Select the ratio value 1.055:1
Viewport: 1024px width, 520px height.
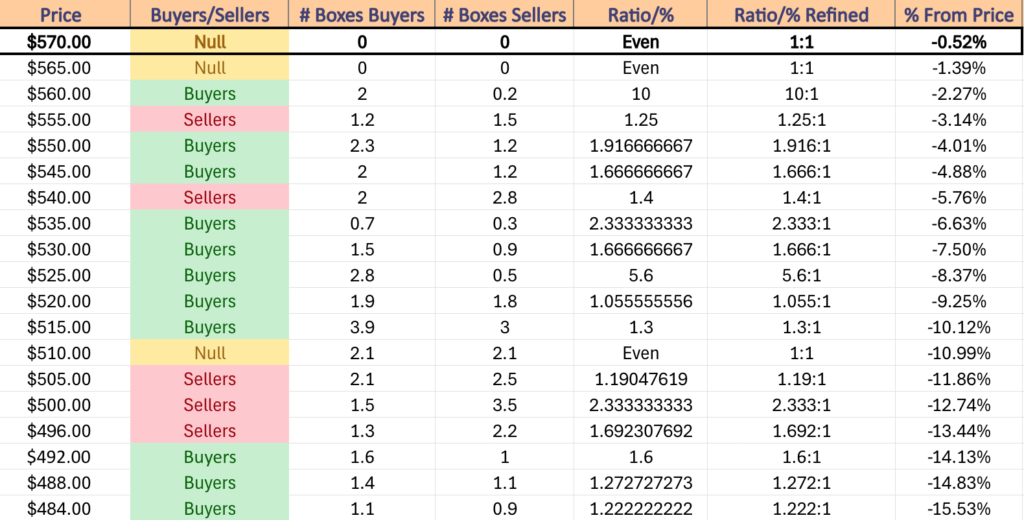(x=801, y=301)
